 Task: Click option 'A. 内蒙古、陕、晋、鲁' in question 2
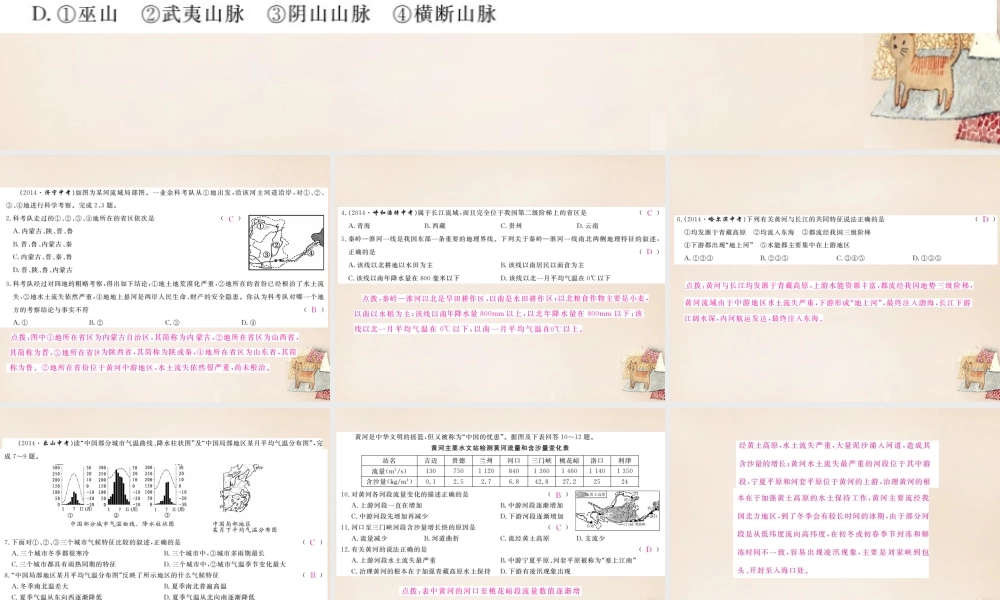pos(43,231)
